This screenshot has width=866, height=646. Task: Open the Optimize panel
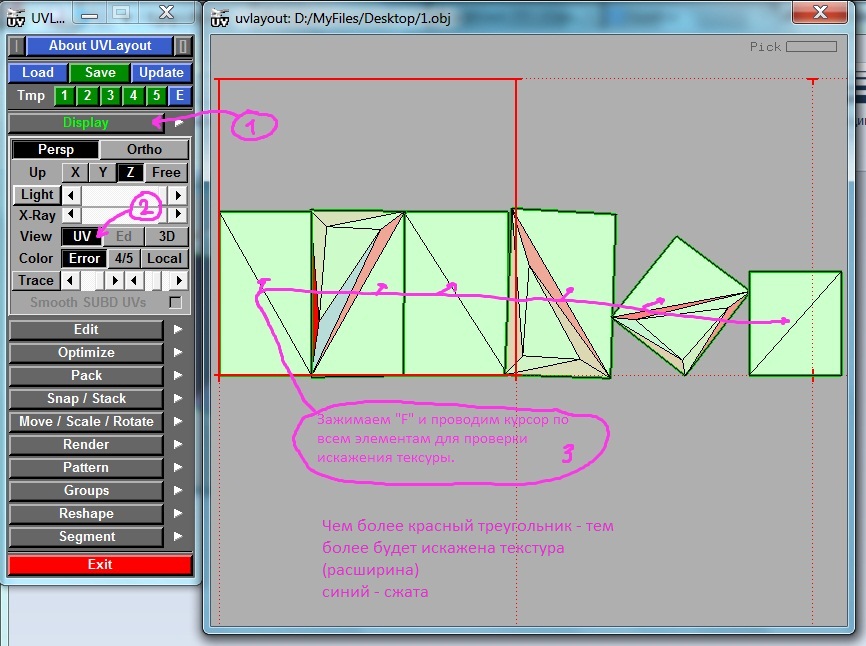[x=86, y=353]
